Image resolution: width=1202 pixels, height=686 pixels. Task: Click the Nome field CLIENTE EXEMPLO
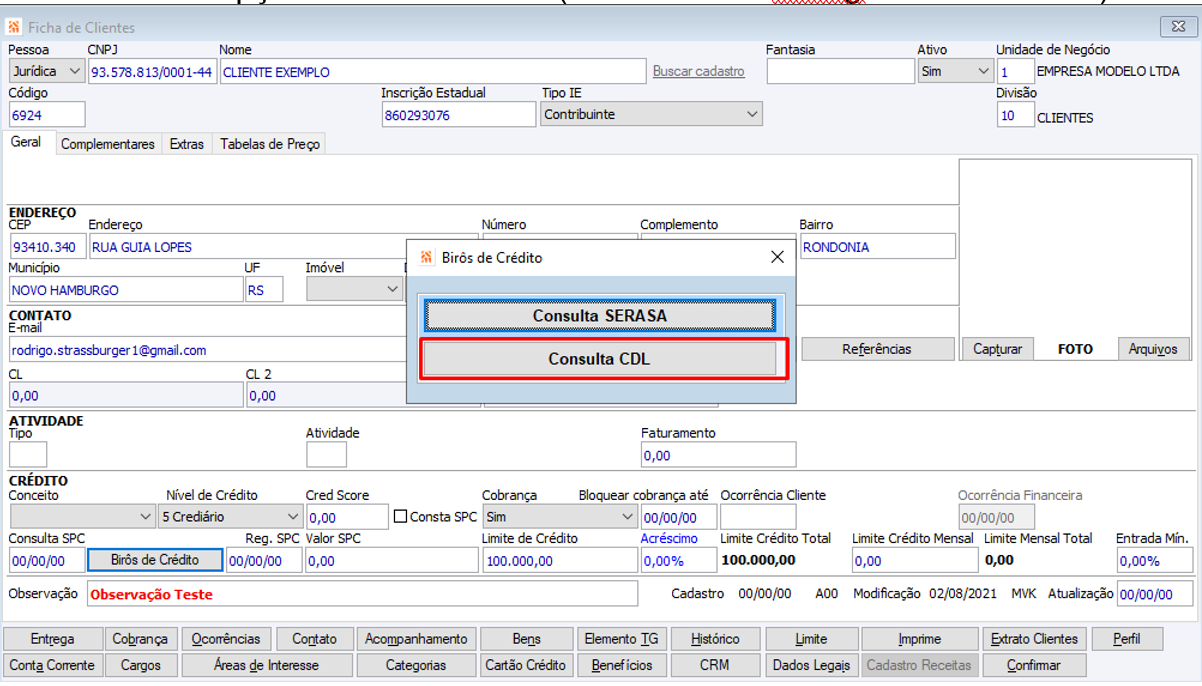(x=432, y=72)
